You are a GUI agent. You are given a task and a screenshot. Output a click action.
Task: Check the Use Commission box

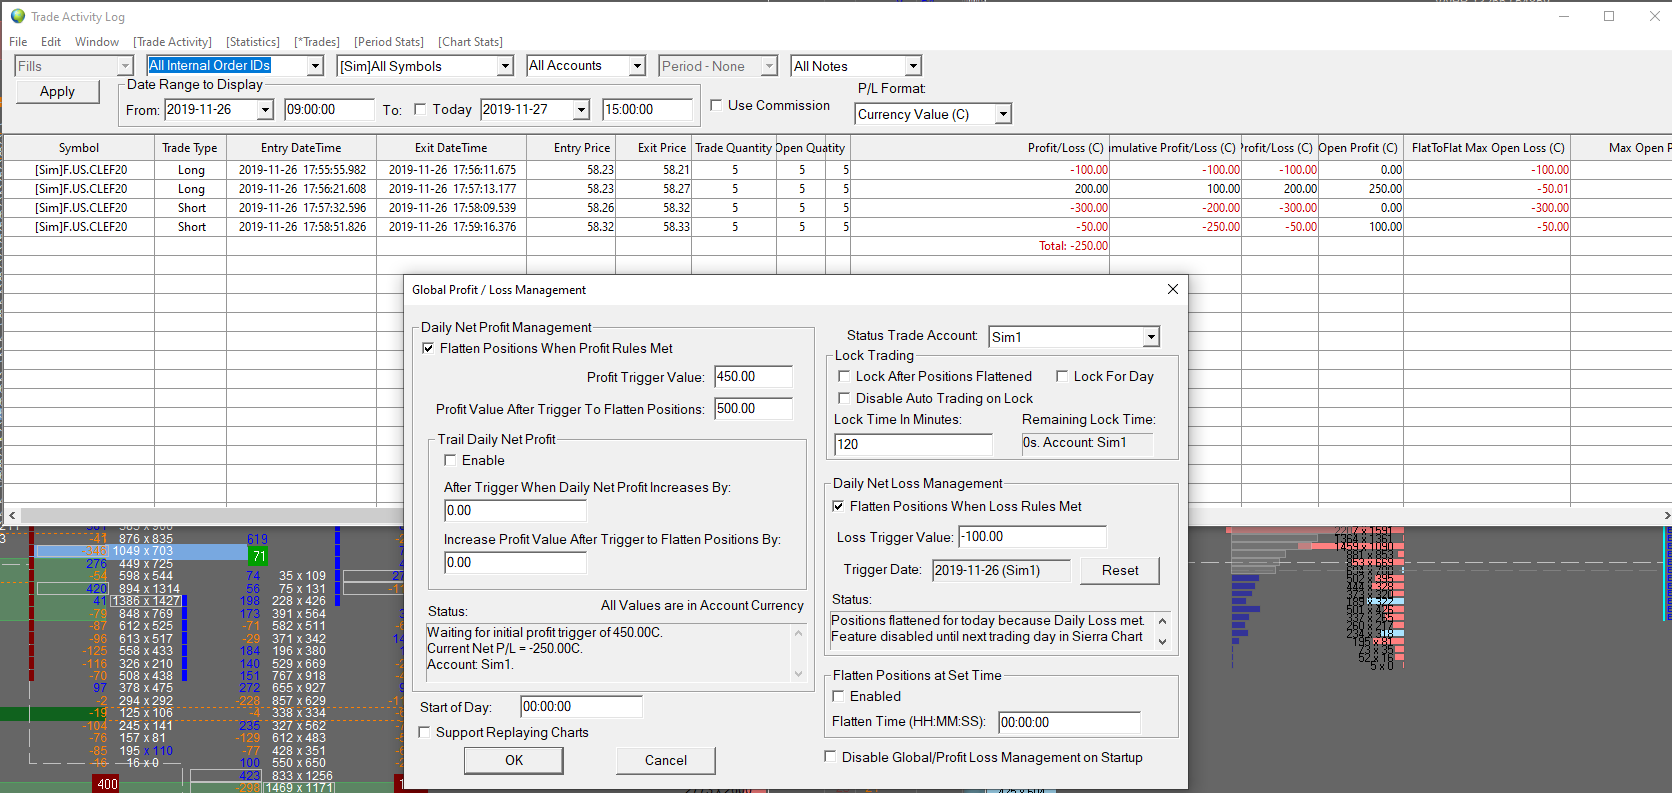pyautogui.click(x=716, y=105)
